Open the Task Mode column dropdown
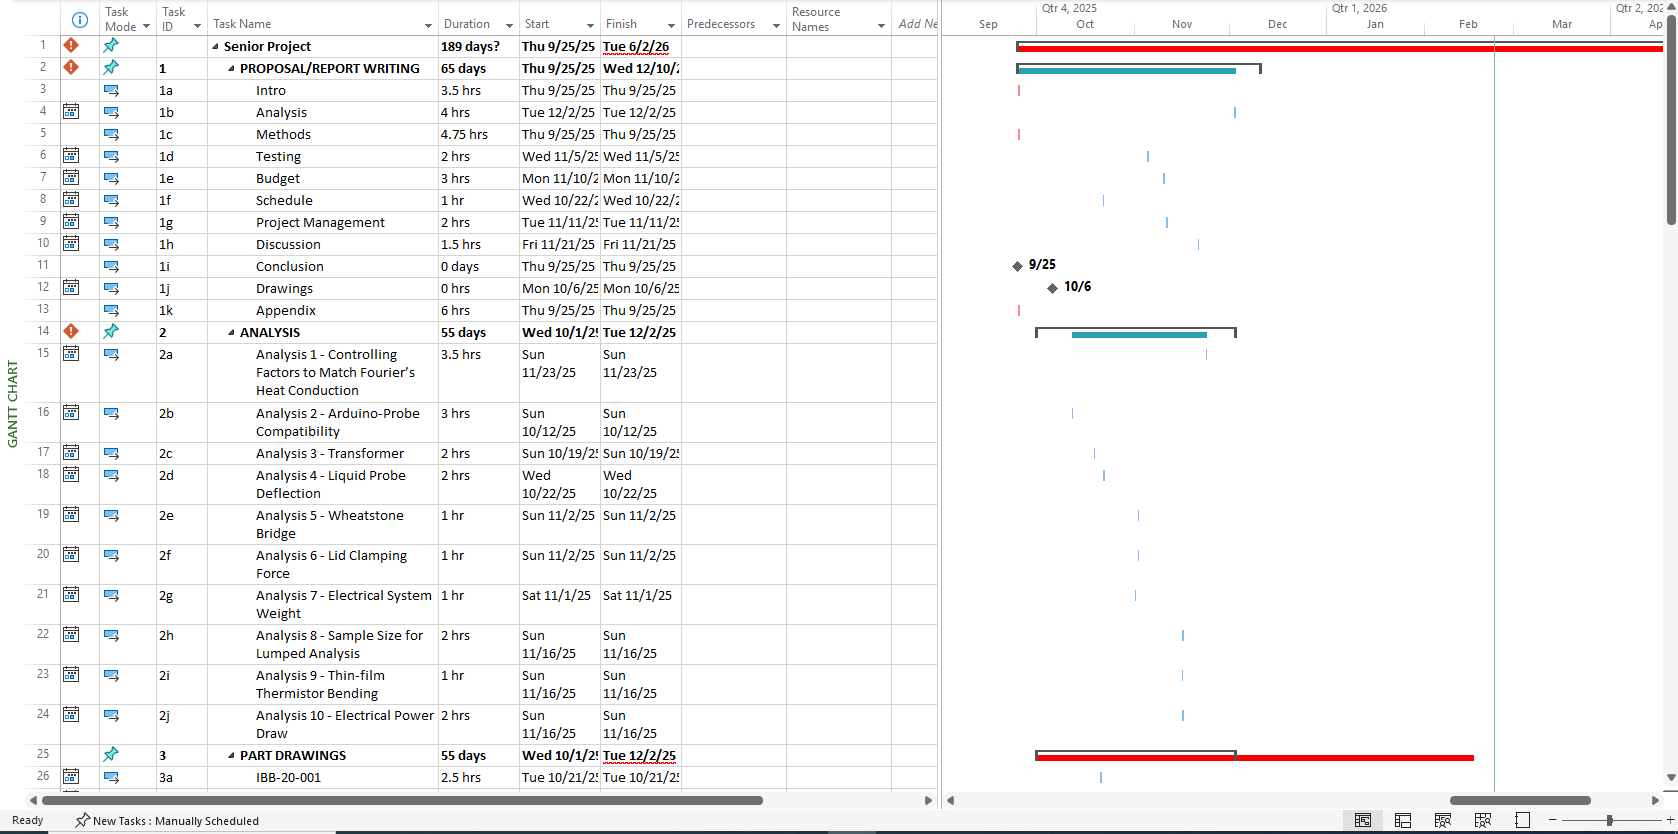The image size is (1678, 834). coord(146,27)
